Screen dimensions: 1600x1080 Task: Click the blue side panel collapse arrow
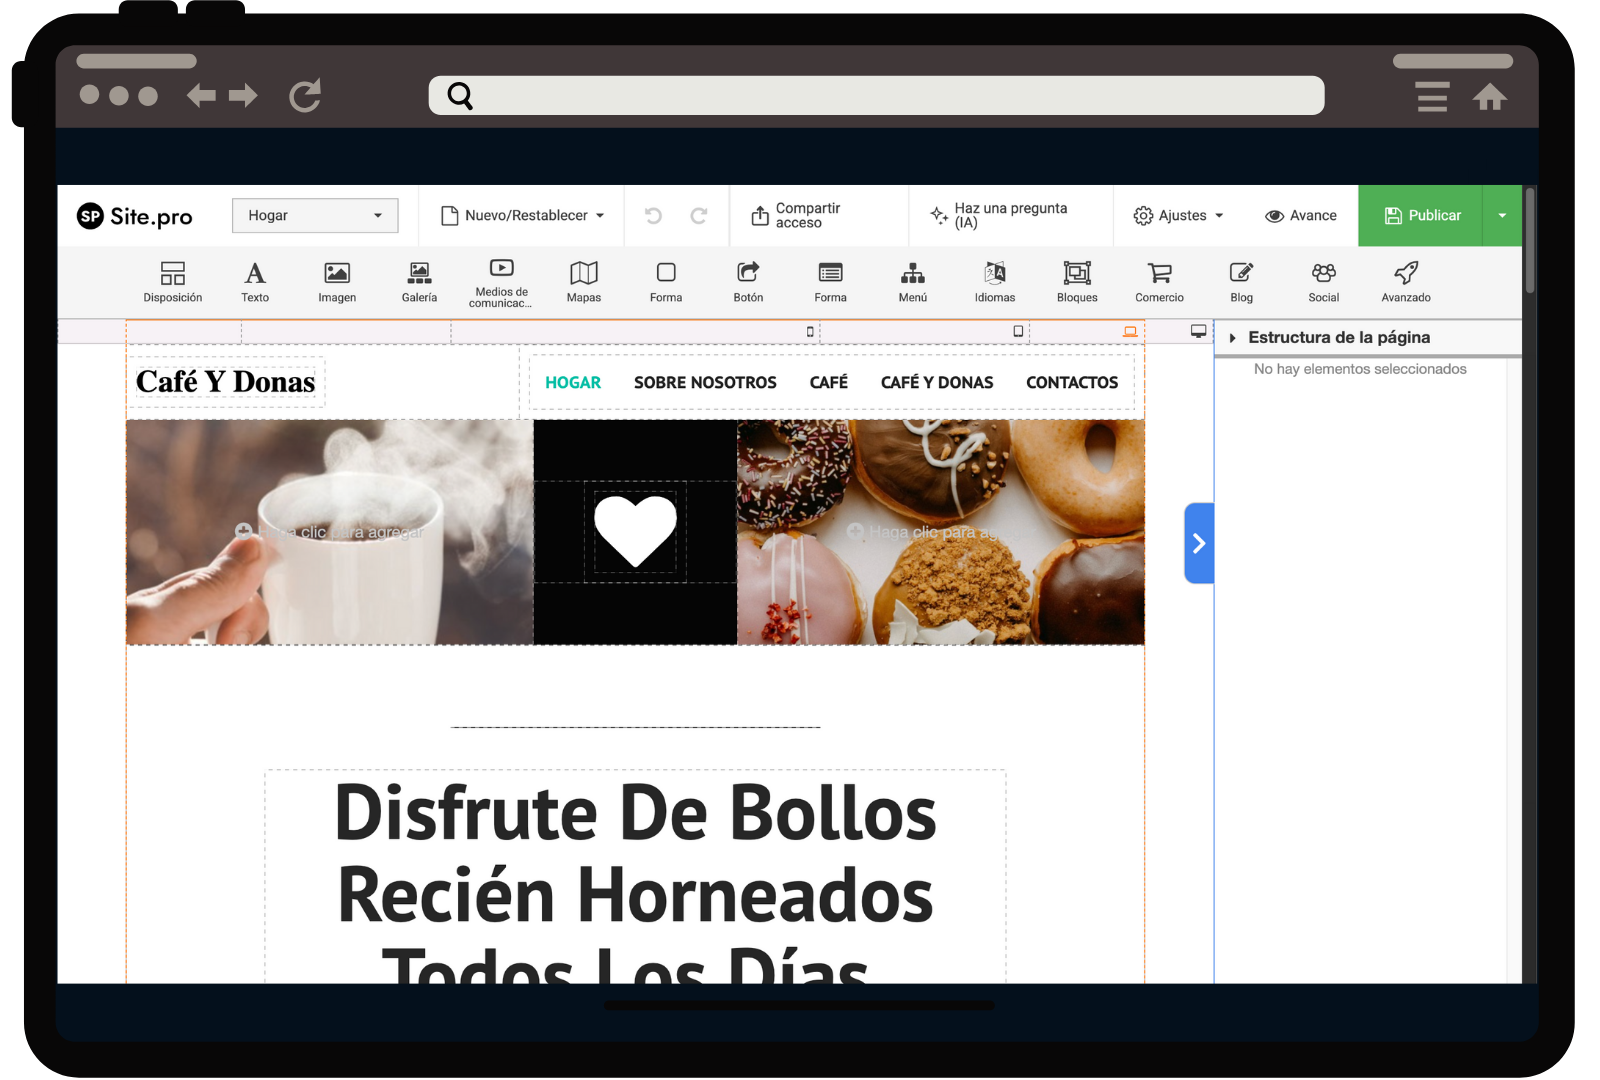(1198, 543)
